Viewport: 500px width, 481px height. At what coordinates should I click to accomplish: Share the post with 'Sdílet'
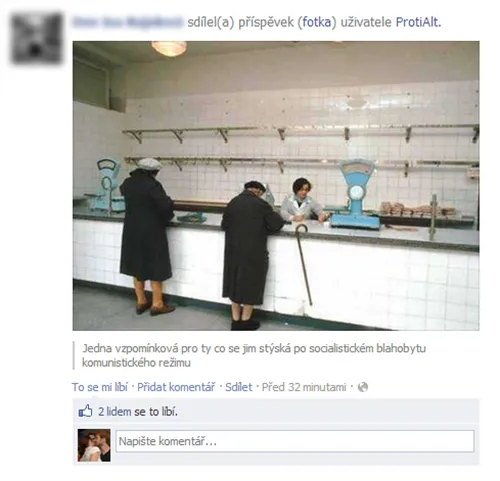click(239, 387)
